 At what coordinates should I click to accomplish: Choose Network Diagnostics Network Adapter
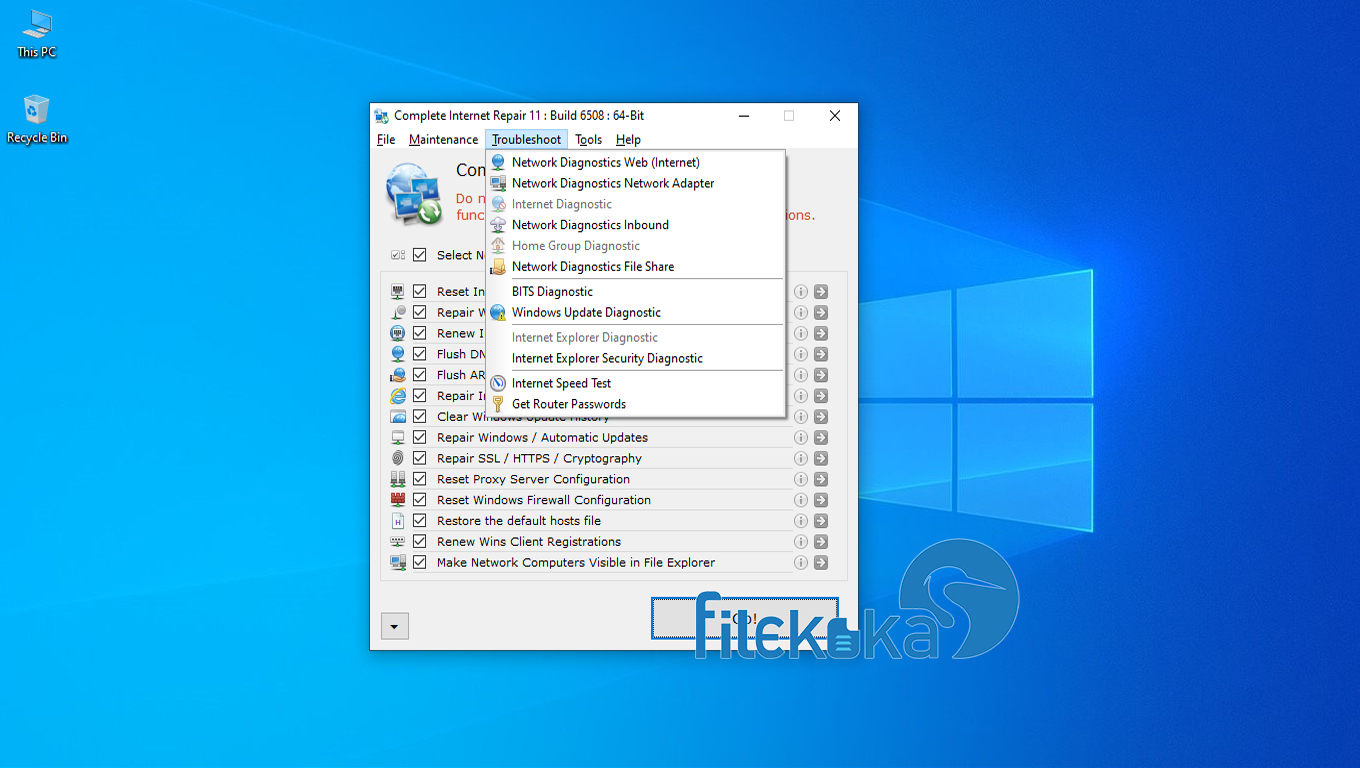tap(636, 183)
